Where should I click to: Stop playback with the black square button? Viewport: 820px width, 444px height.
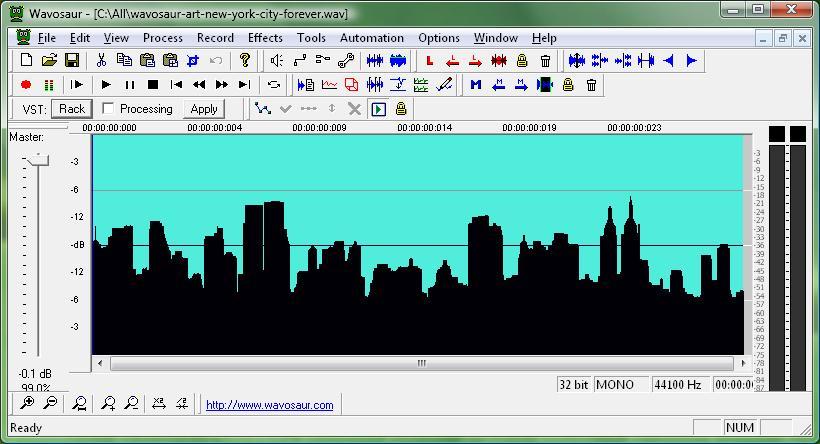(x=153, y=85)
